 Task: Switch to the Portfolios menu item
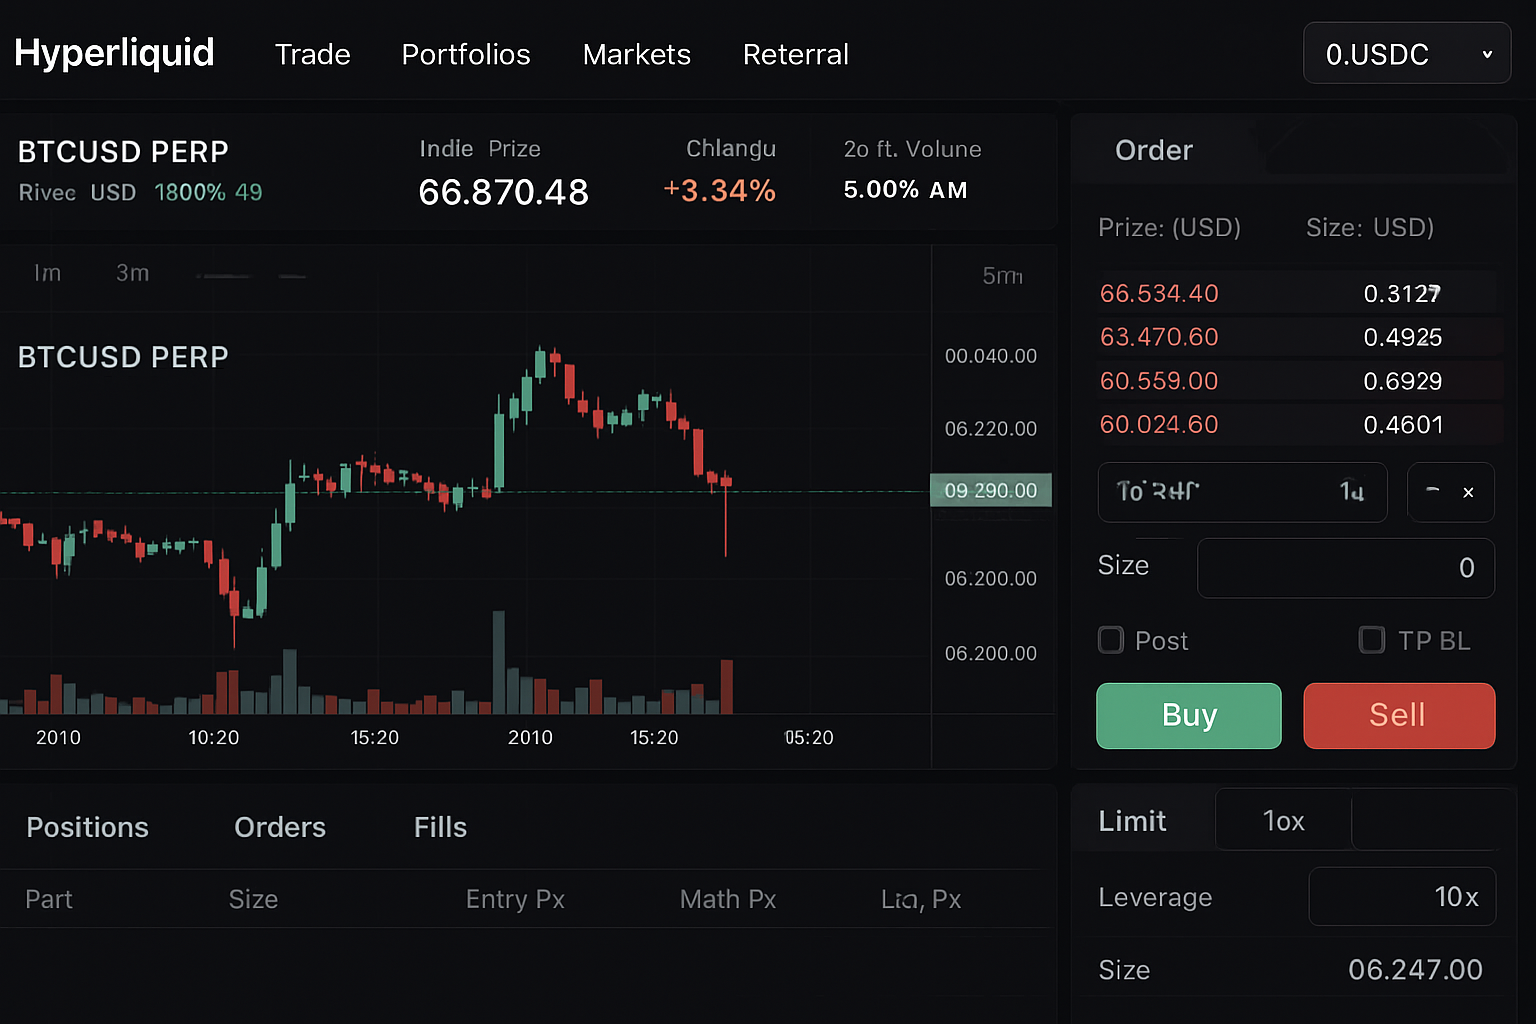pyautogui.click(x=466, y=55)
